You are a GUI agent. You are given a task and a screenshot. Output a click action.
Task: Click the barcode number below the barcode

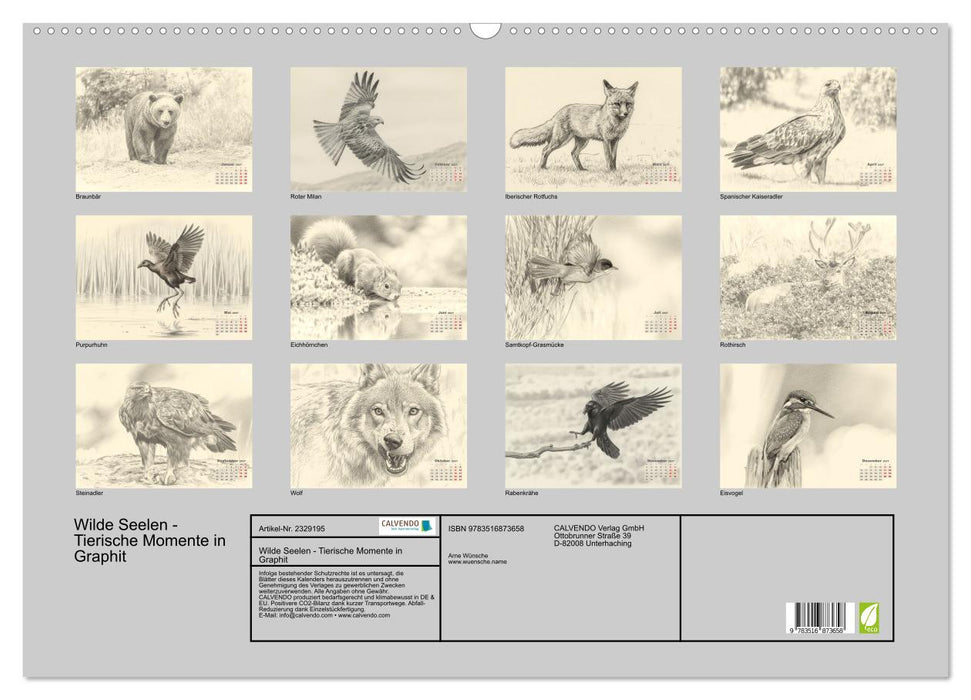click(816, 629)
